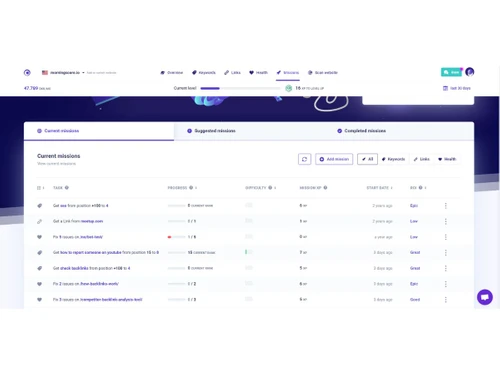Switch to Current missions tab

99,131
